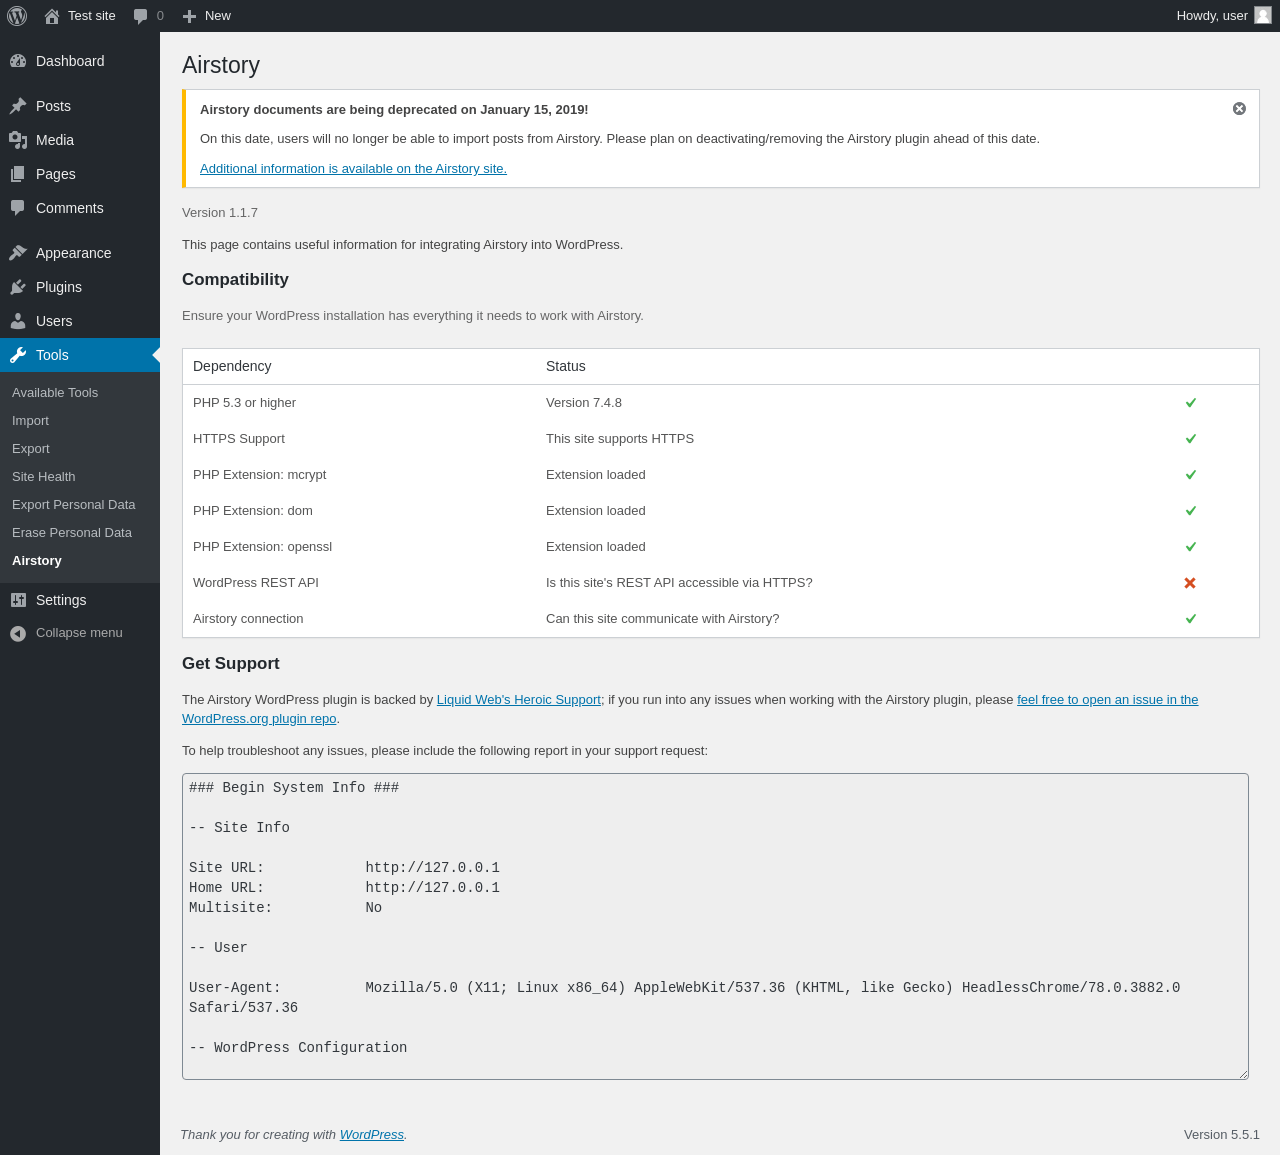Click the Dashboard gauge icon
Screen dimensions: 1280x1155
coord(18,61)
